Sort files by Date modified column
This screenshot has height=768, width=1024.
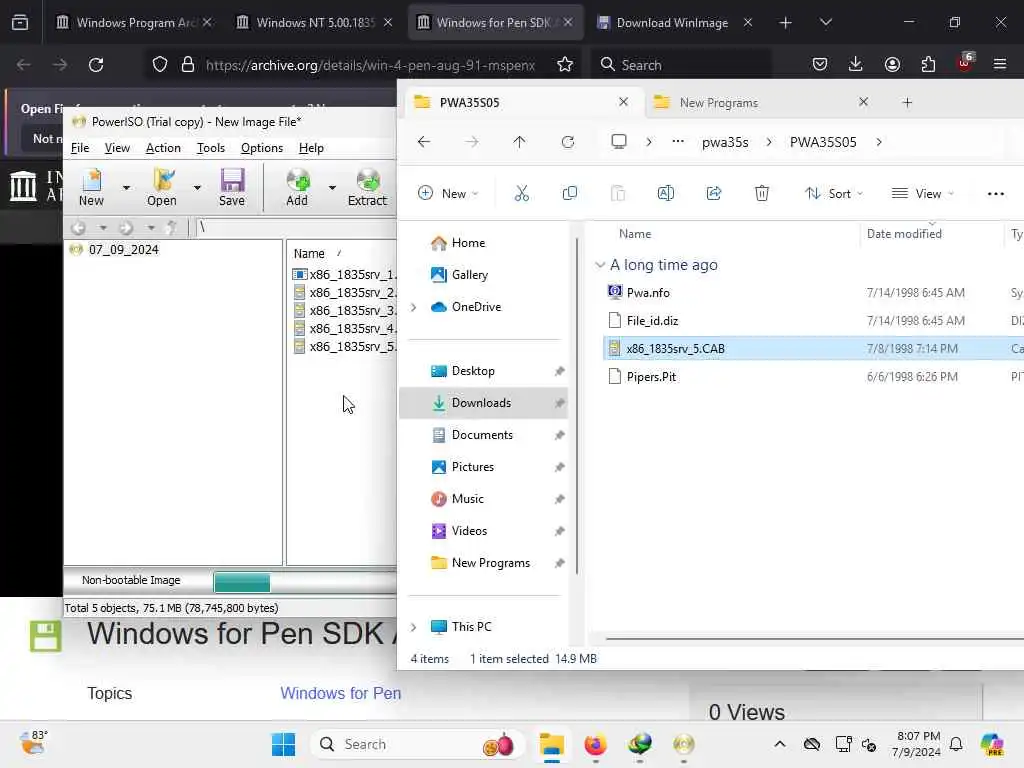coord(904,234)
